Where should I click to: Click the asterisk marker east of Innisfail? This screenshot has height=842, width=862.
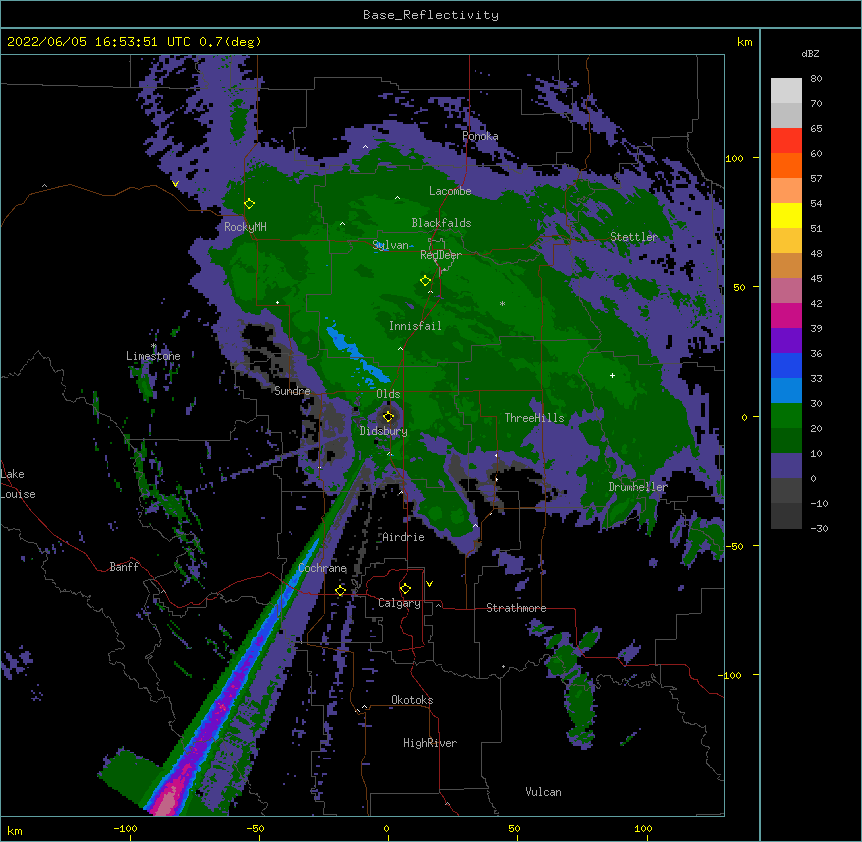[x=502, y=304]
